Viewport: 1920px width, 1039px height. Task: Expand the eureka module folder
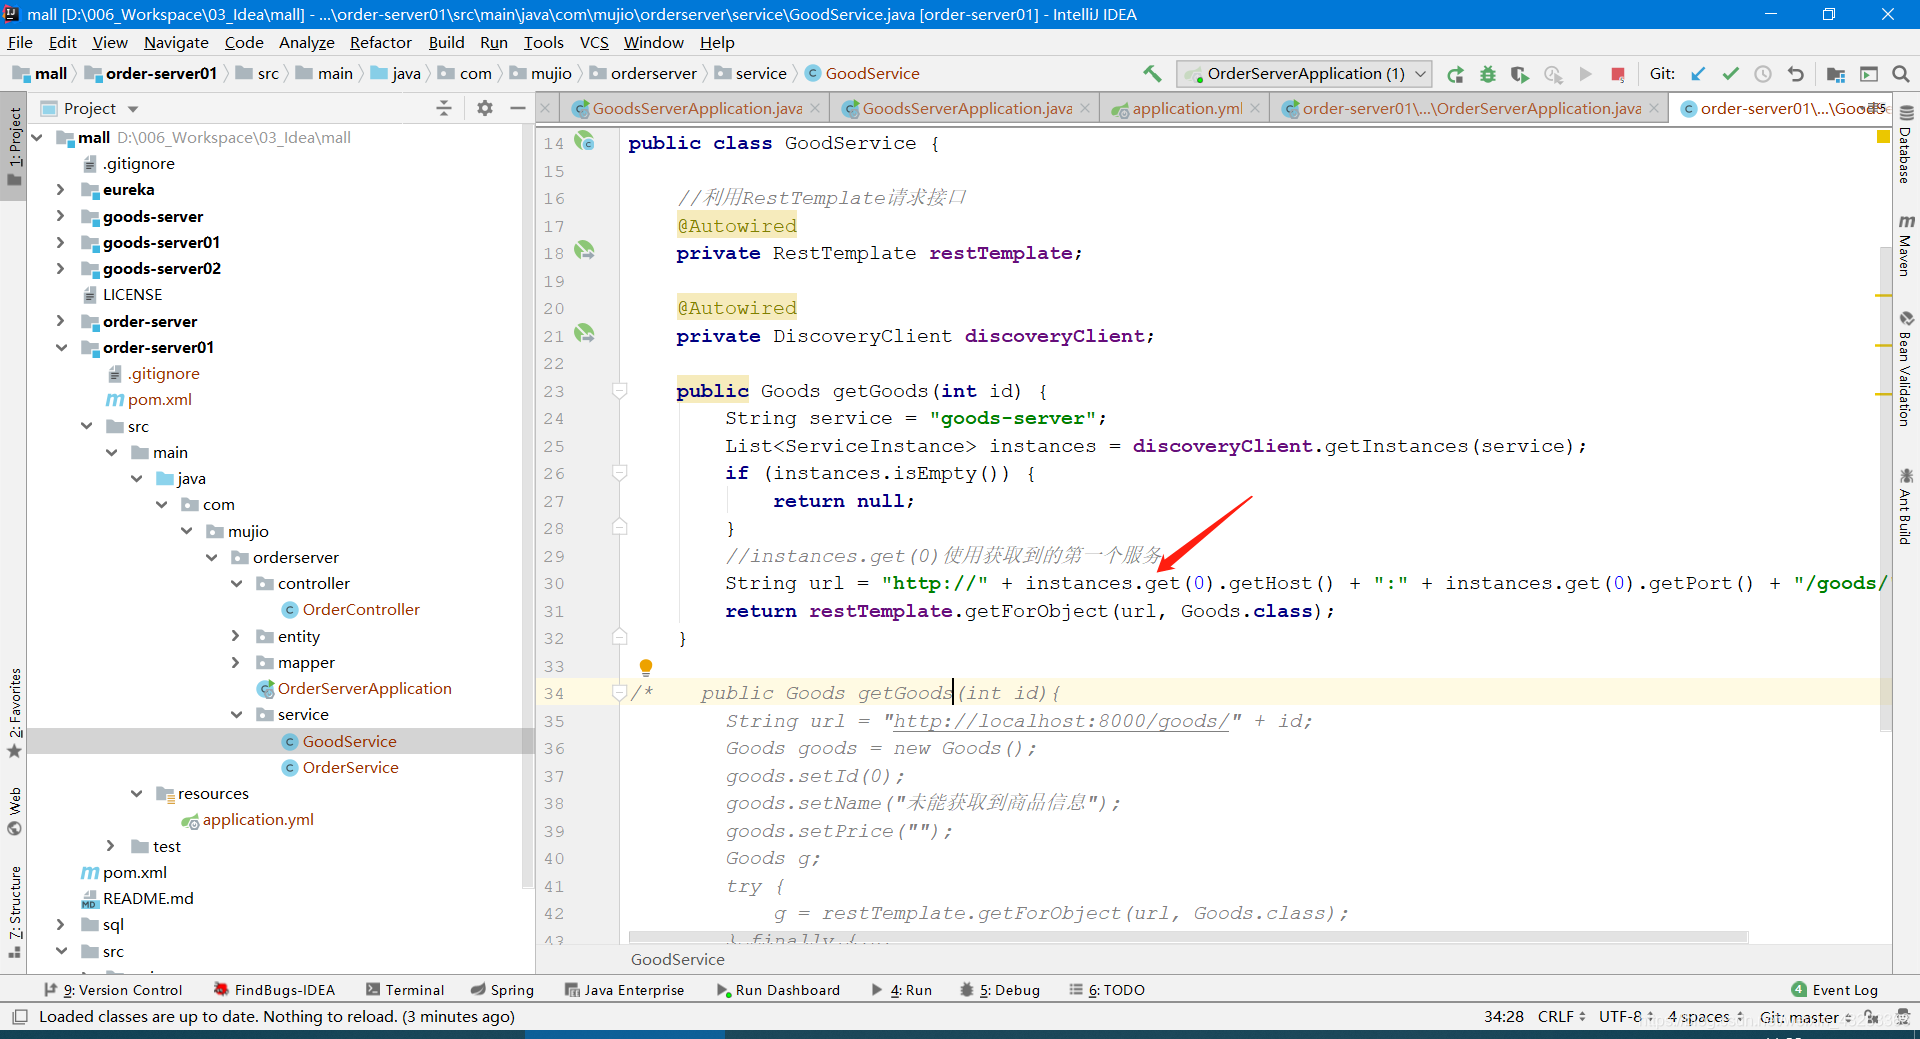point(60,189)
